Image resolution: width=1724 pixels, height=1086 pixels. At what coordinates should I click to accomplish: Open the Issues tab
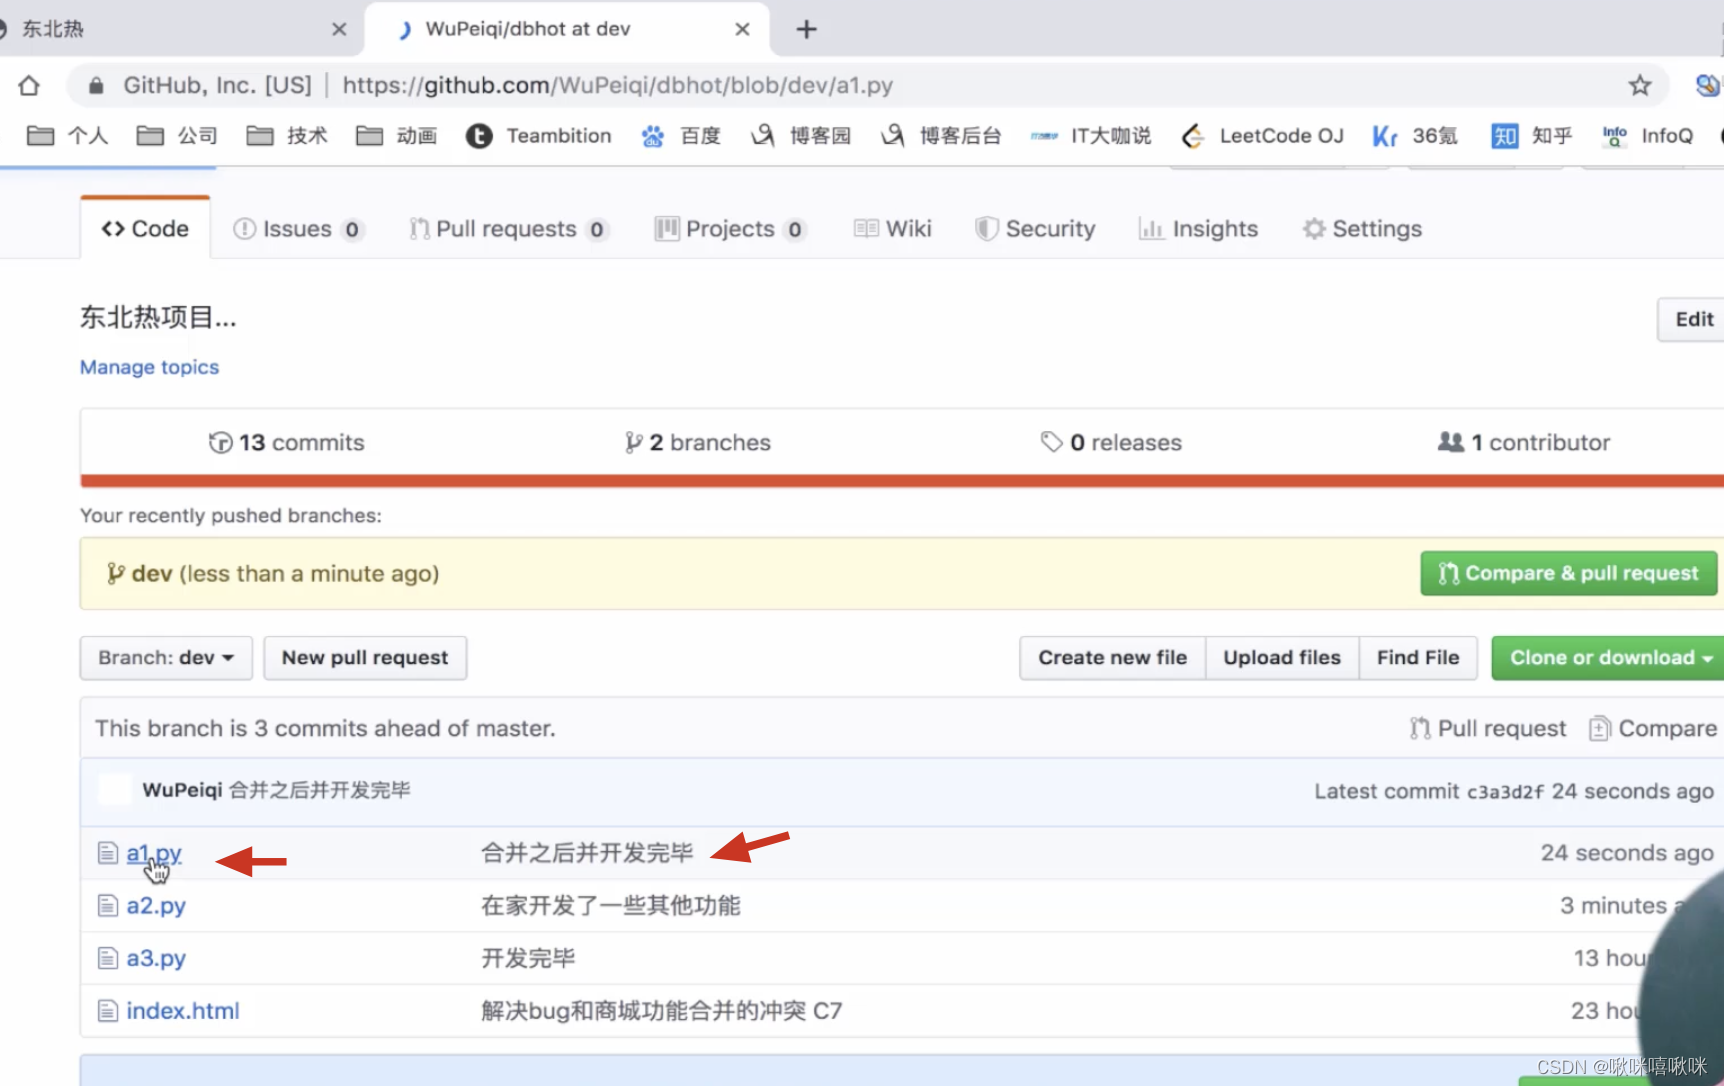[x=298, y=229]
